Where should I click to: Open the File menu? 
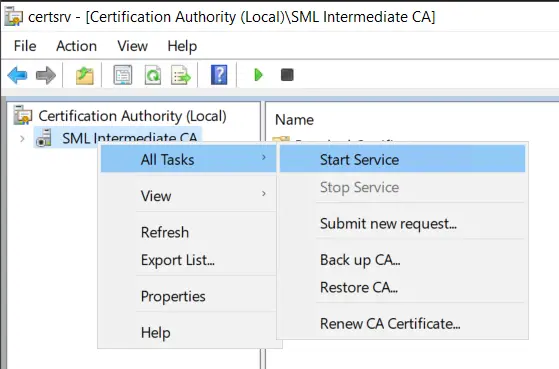25,46
